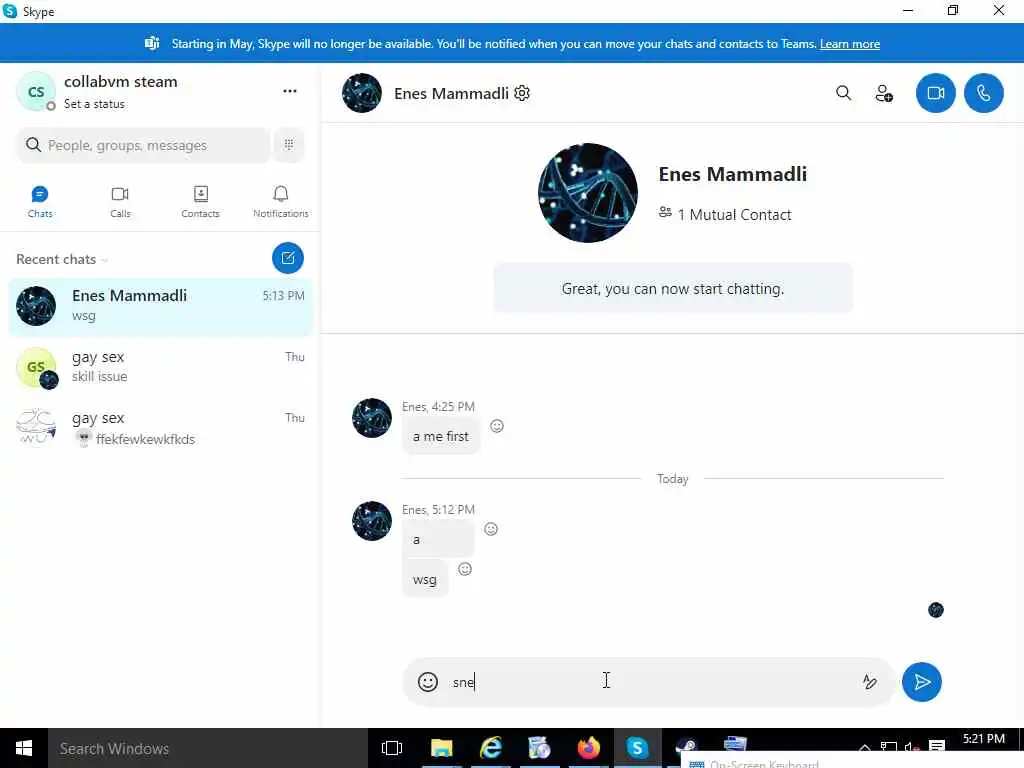
Task: Open the Enes Mammadli recent chat
Action: [161, 306]
